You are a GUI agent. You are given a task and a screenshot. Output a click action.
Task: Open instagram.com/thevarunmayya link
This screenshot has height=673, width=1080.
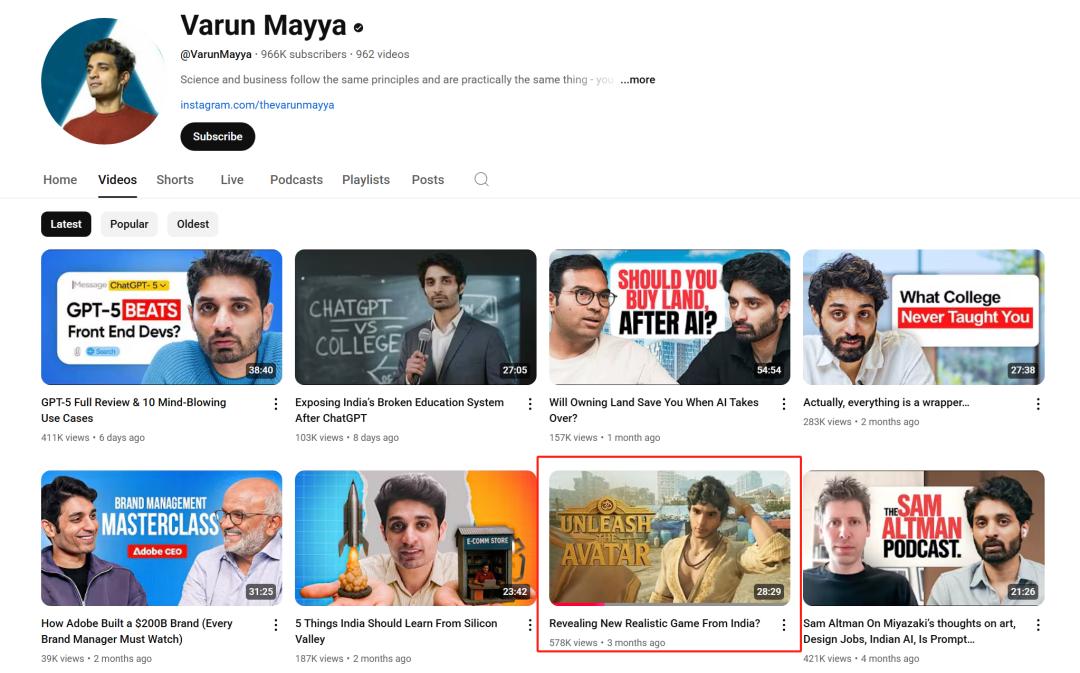click(x=257, y=105)
